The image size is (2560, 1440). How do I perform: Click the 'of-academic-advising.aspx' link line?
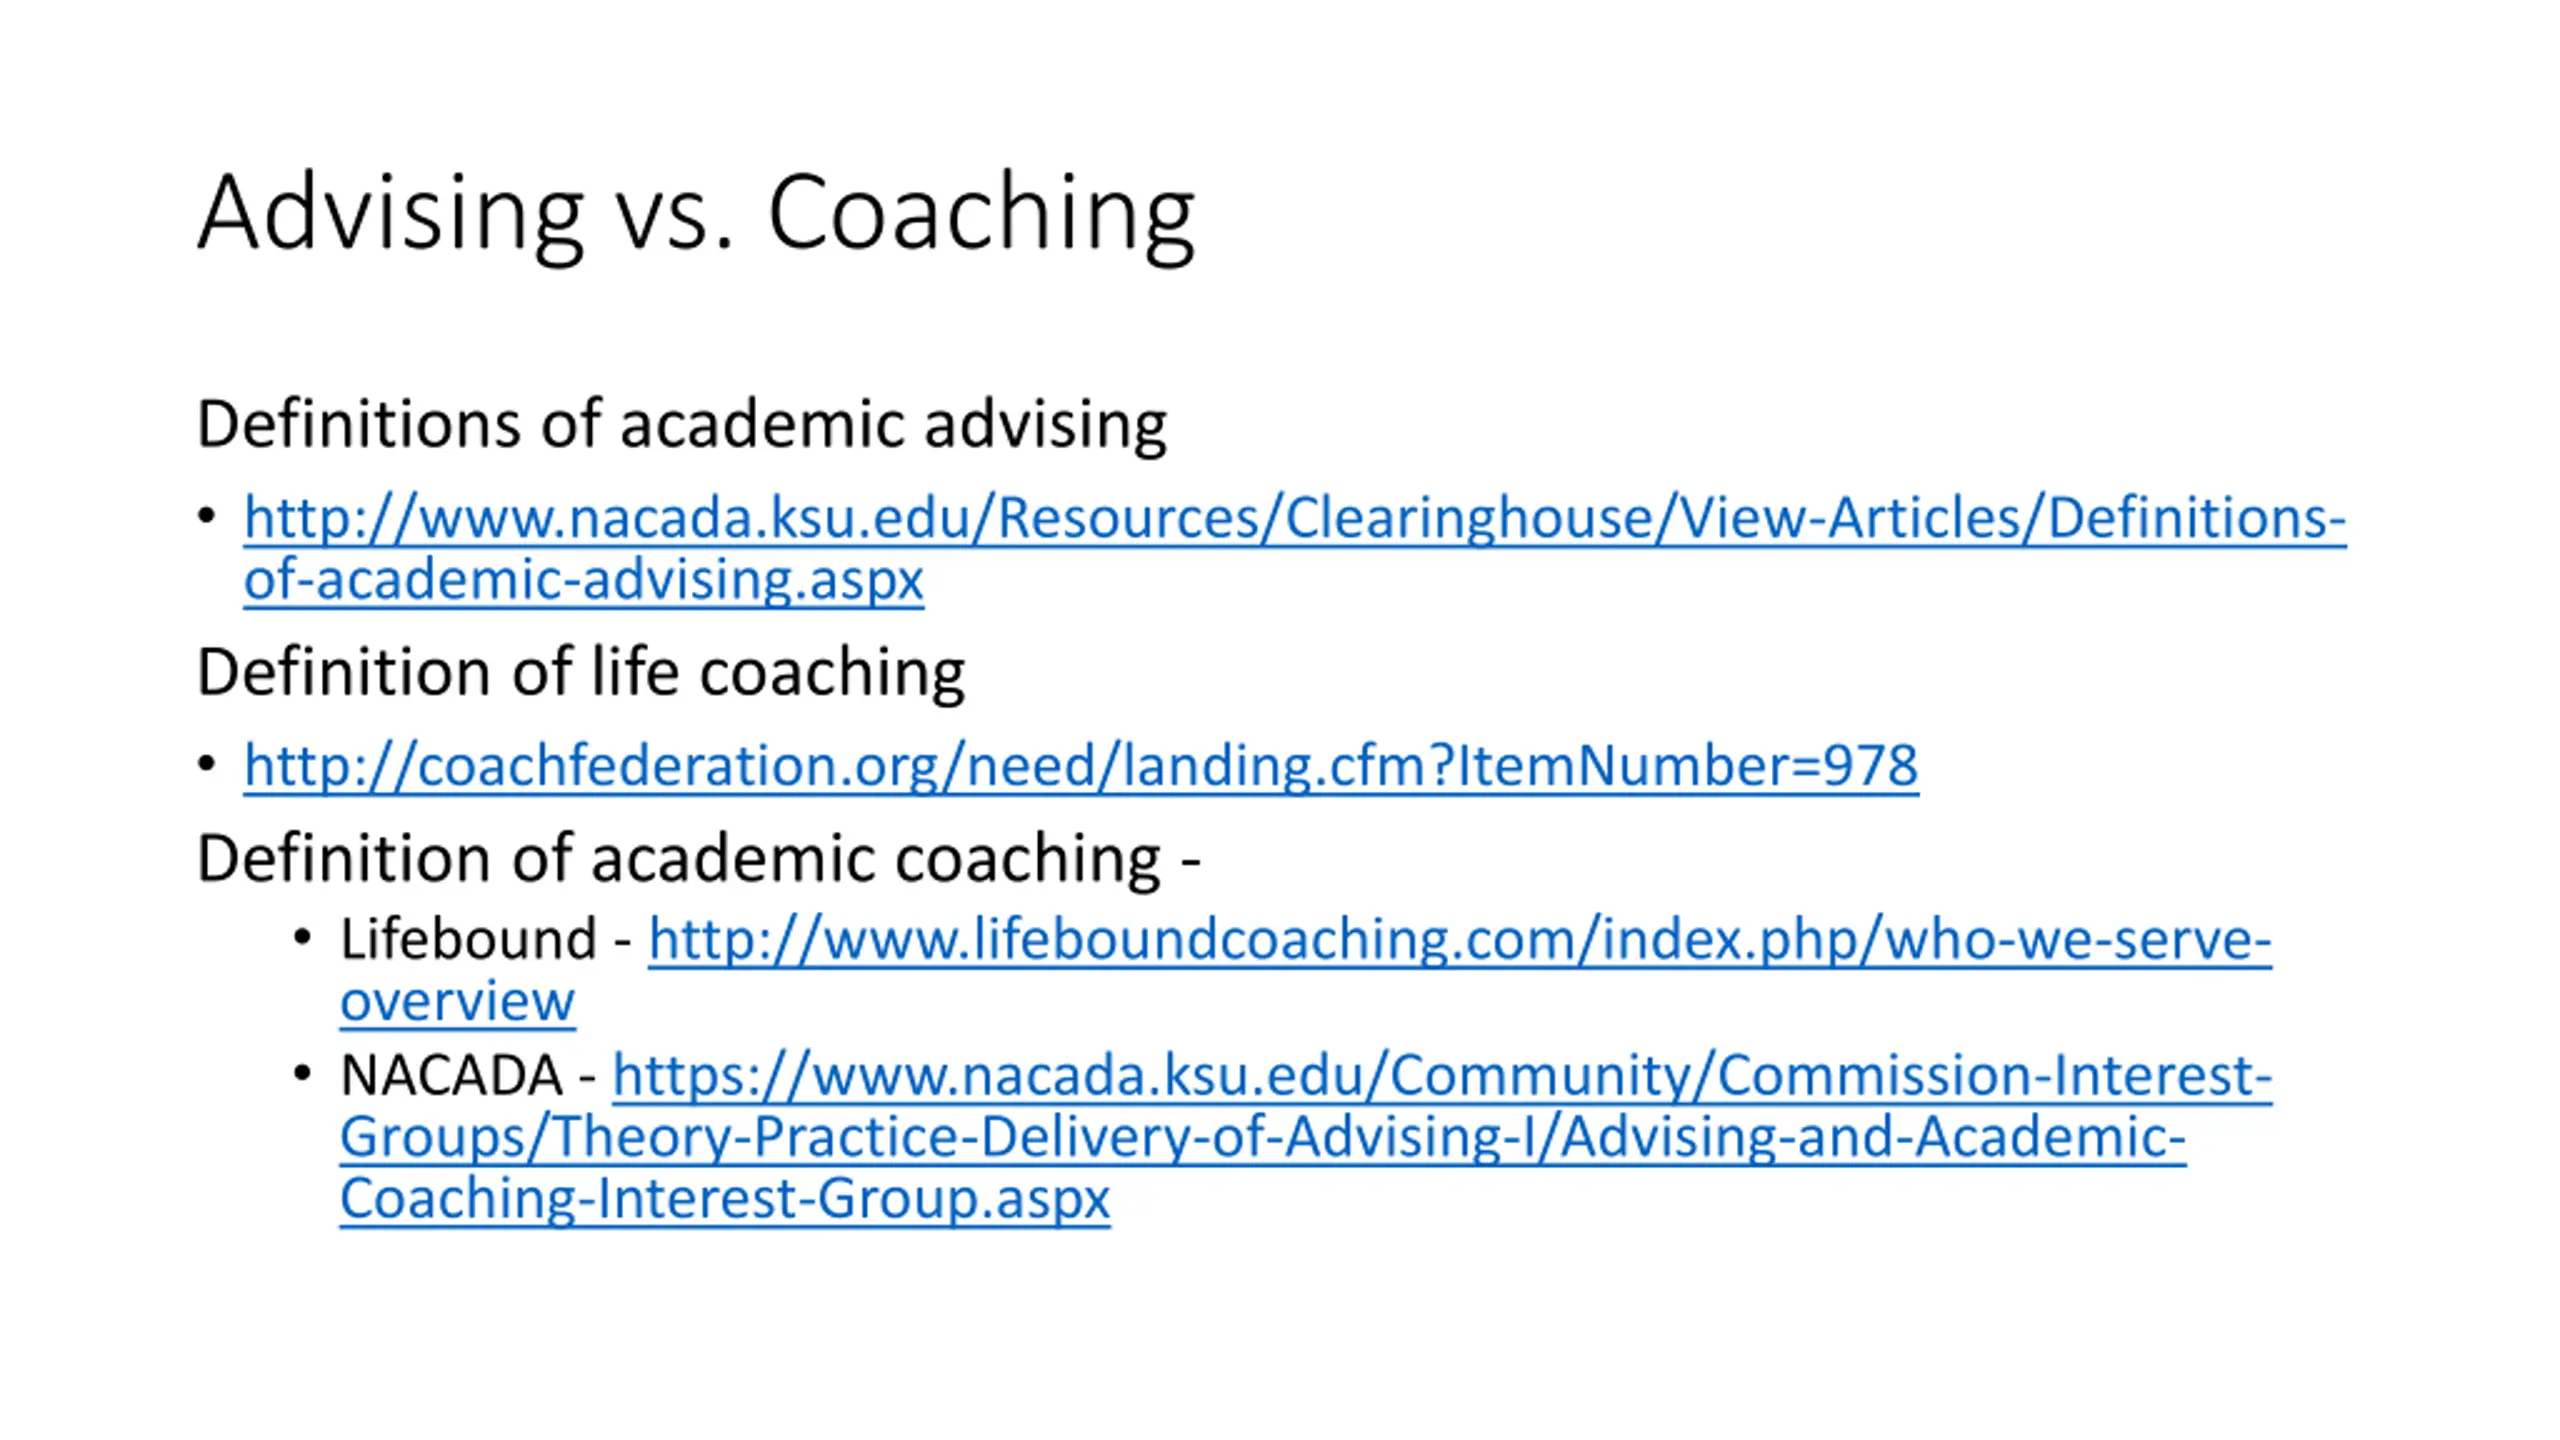[583, 580]
